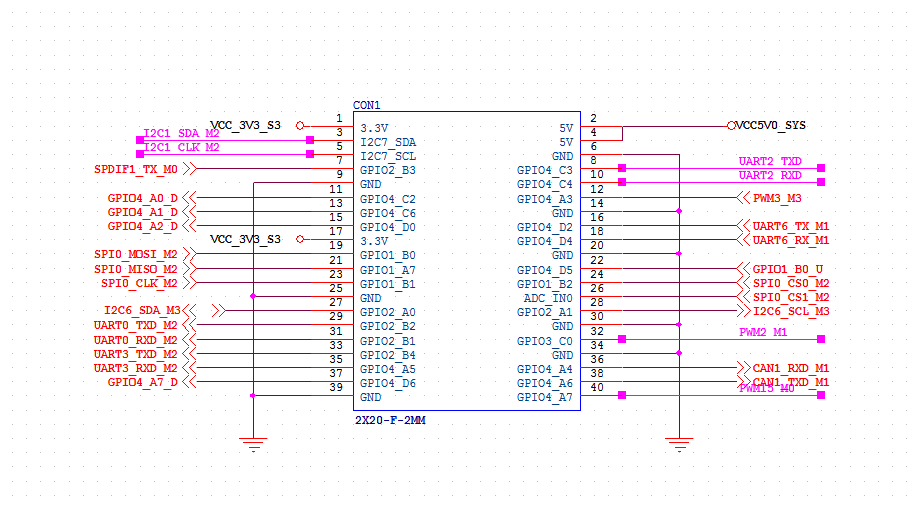Select the GPIO4_D6 pin name
Image resolution: width=920 pixels, height=506 pixels.
tap(388, 384)
